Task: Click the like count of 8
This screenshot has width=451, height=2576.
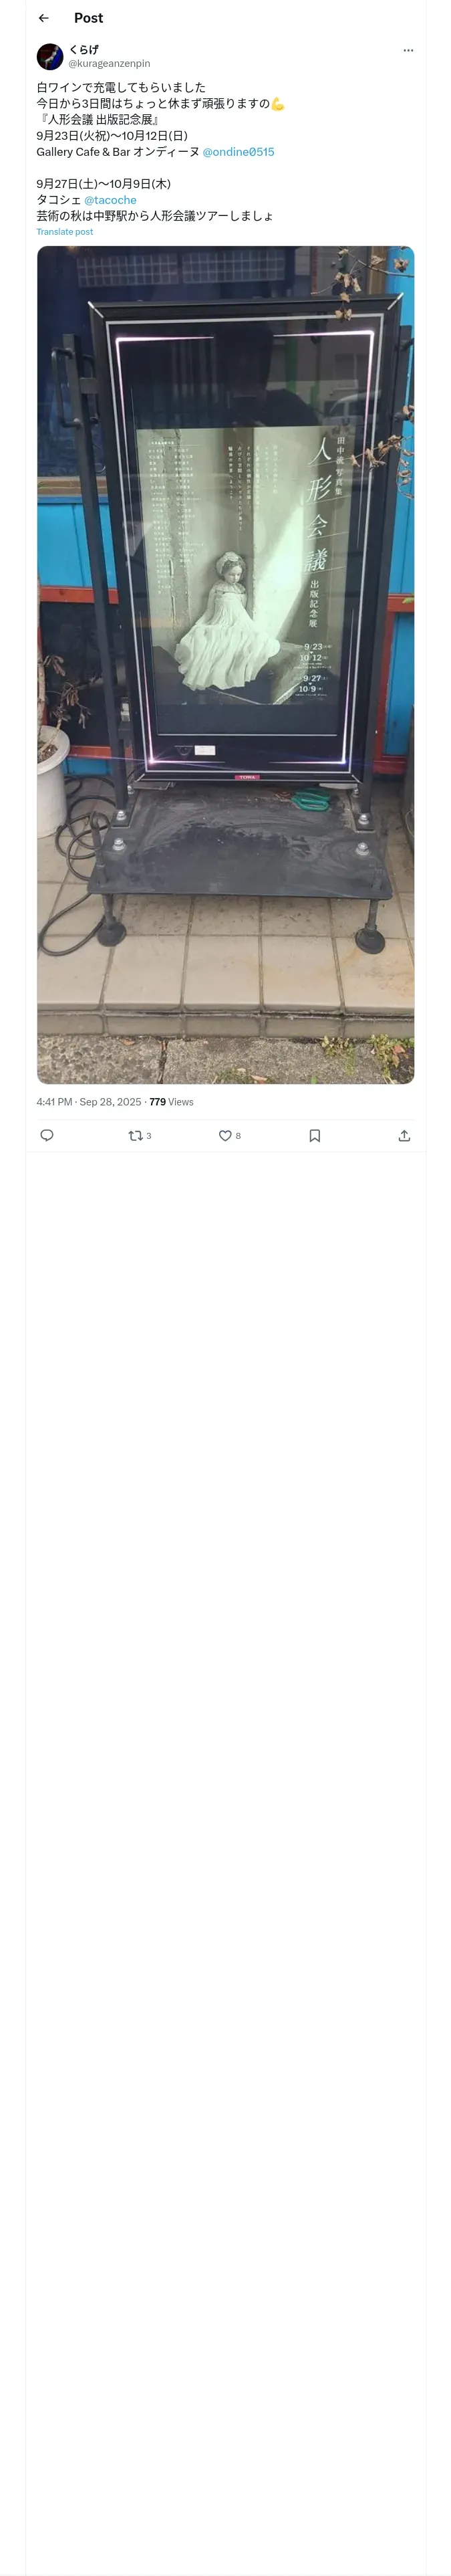Action: (x=238, y=1136)
